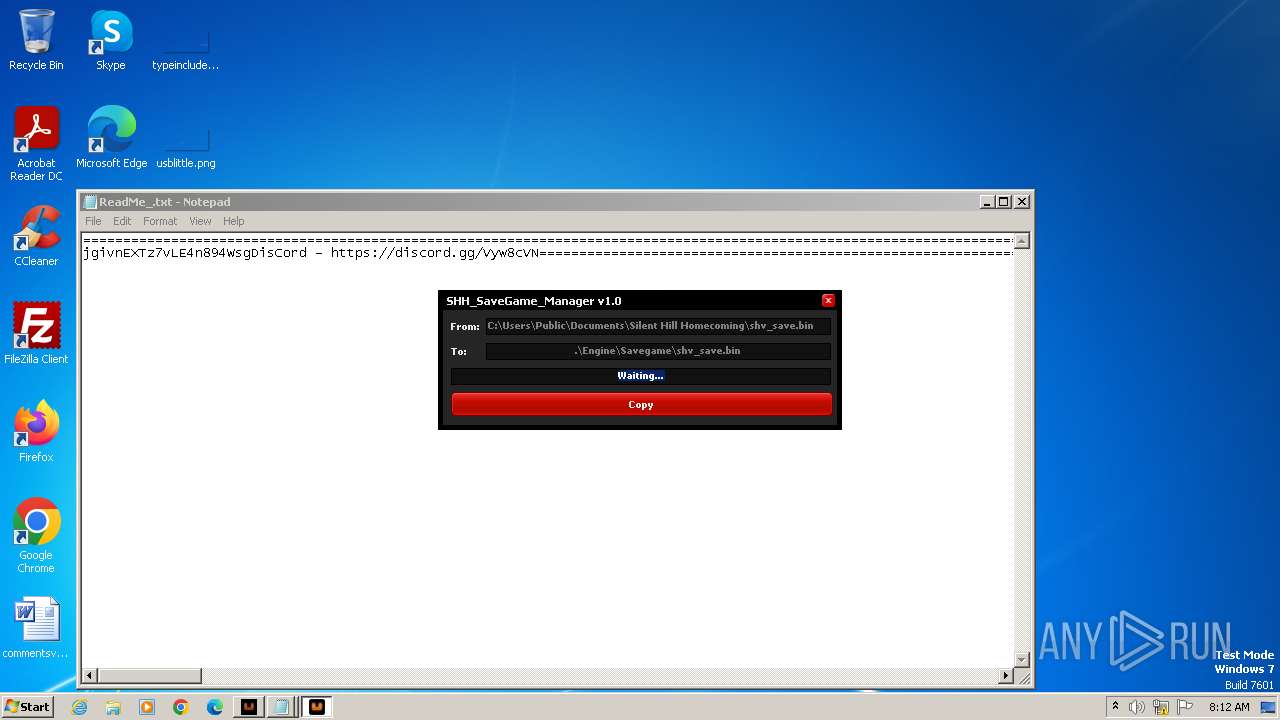Click the first SHH manager taskbar button
The height and width of the screenshot is (720, 1280).
(x=249, y=707)
